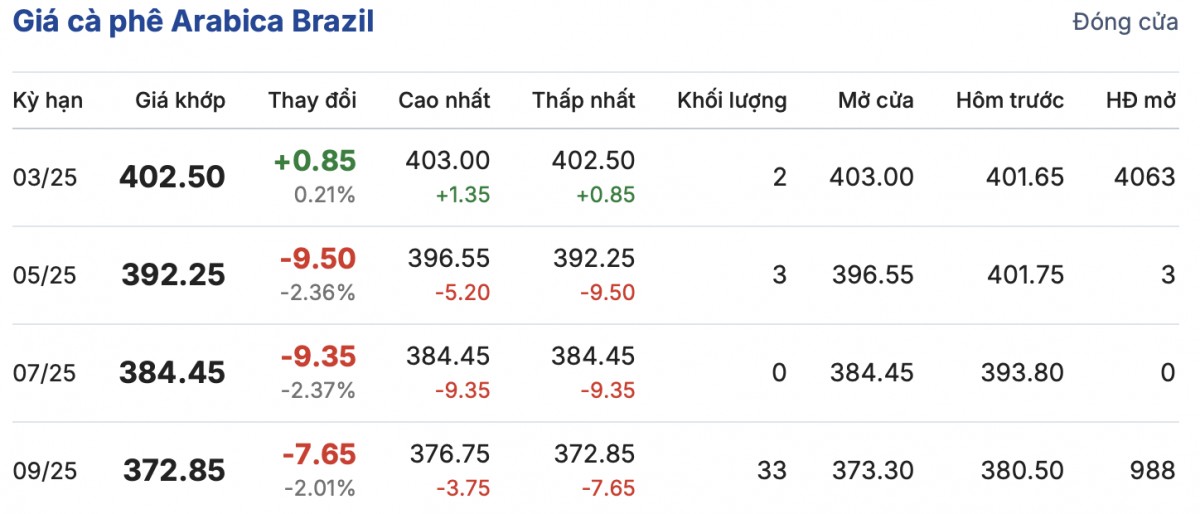Select the Giá khớp column header
This screenshot has width=1200, height=514.
[181, 100]
